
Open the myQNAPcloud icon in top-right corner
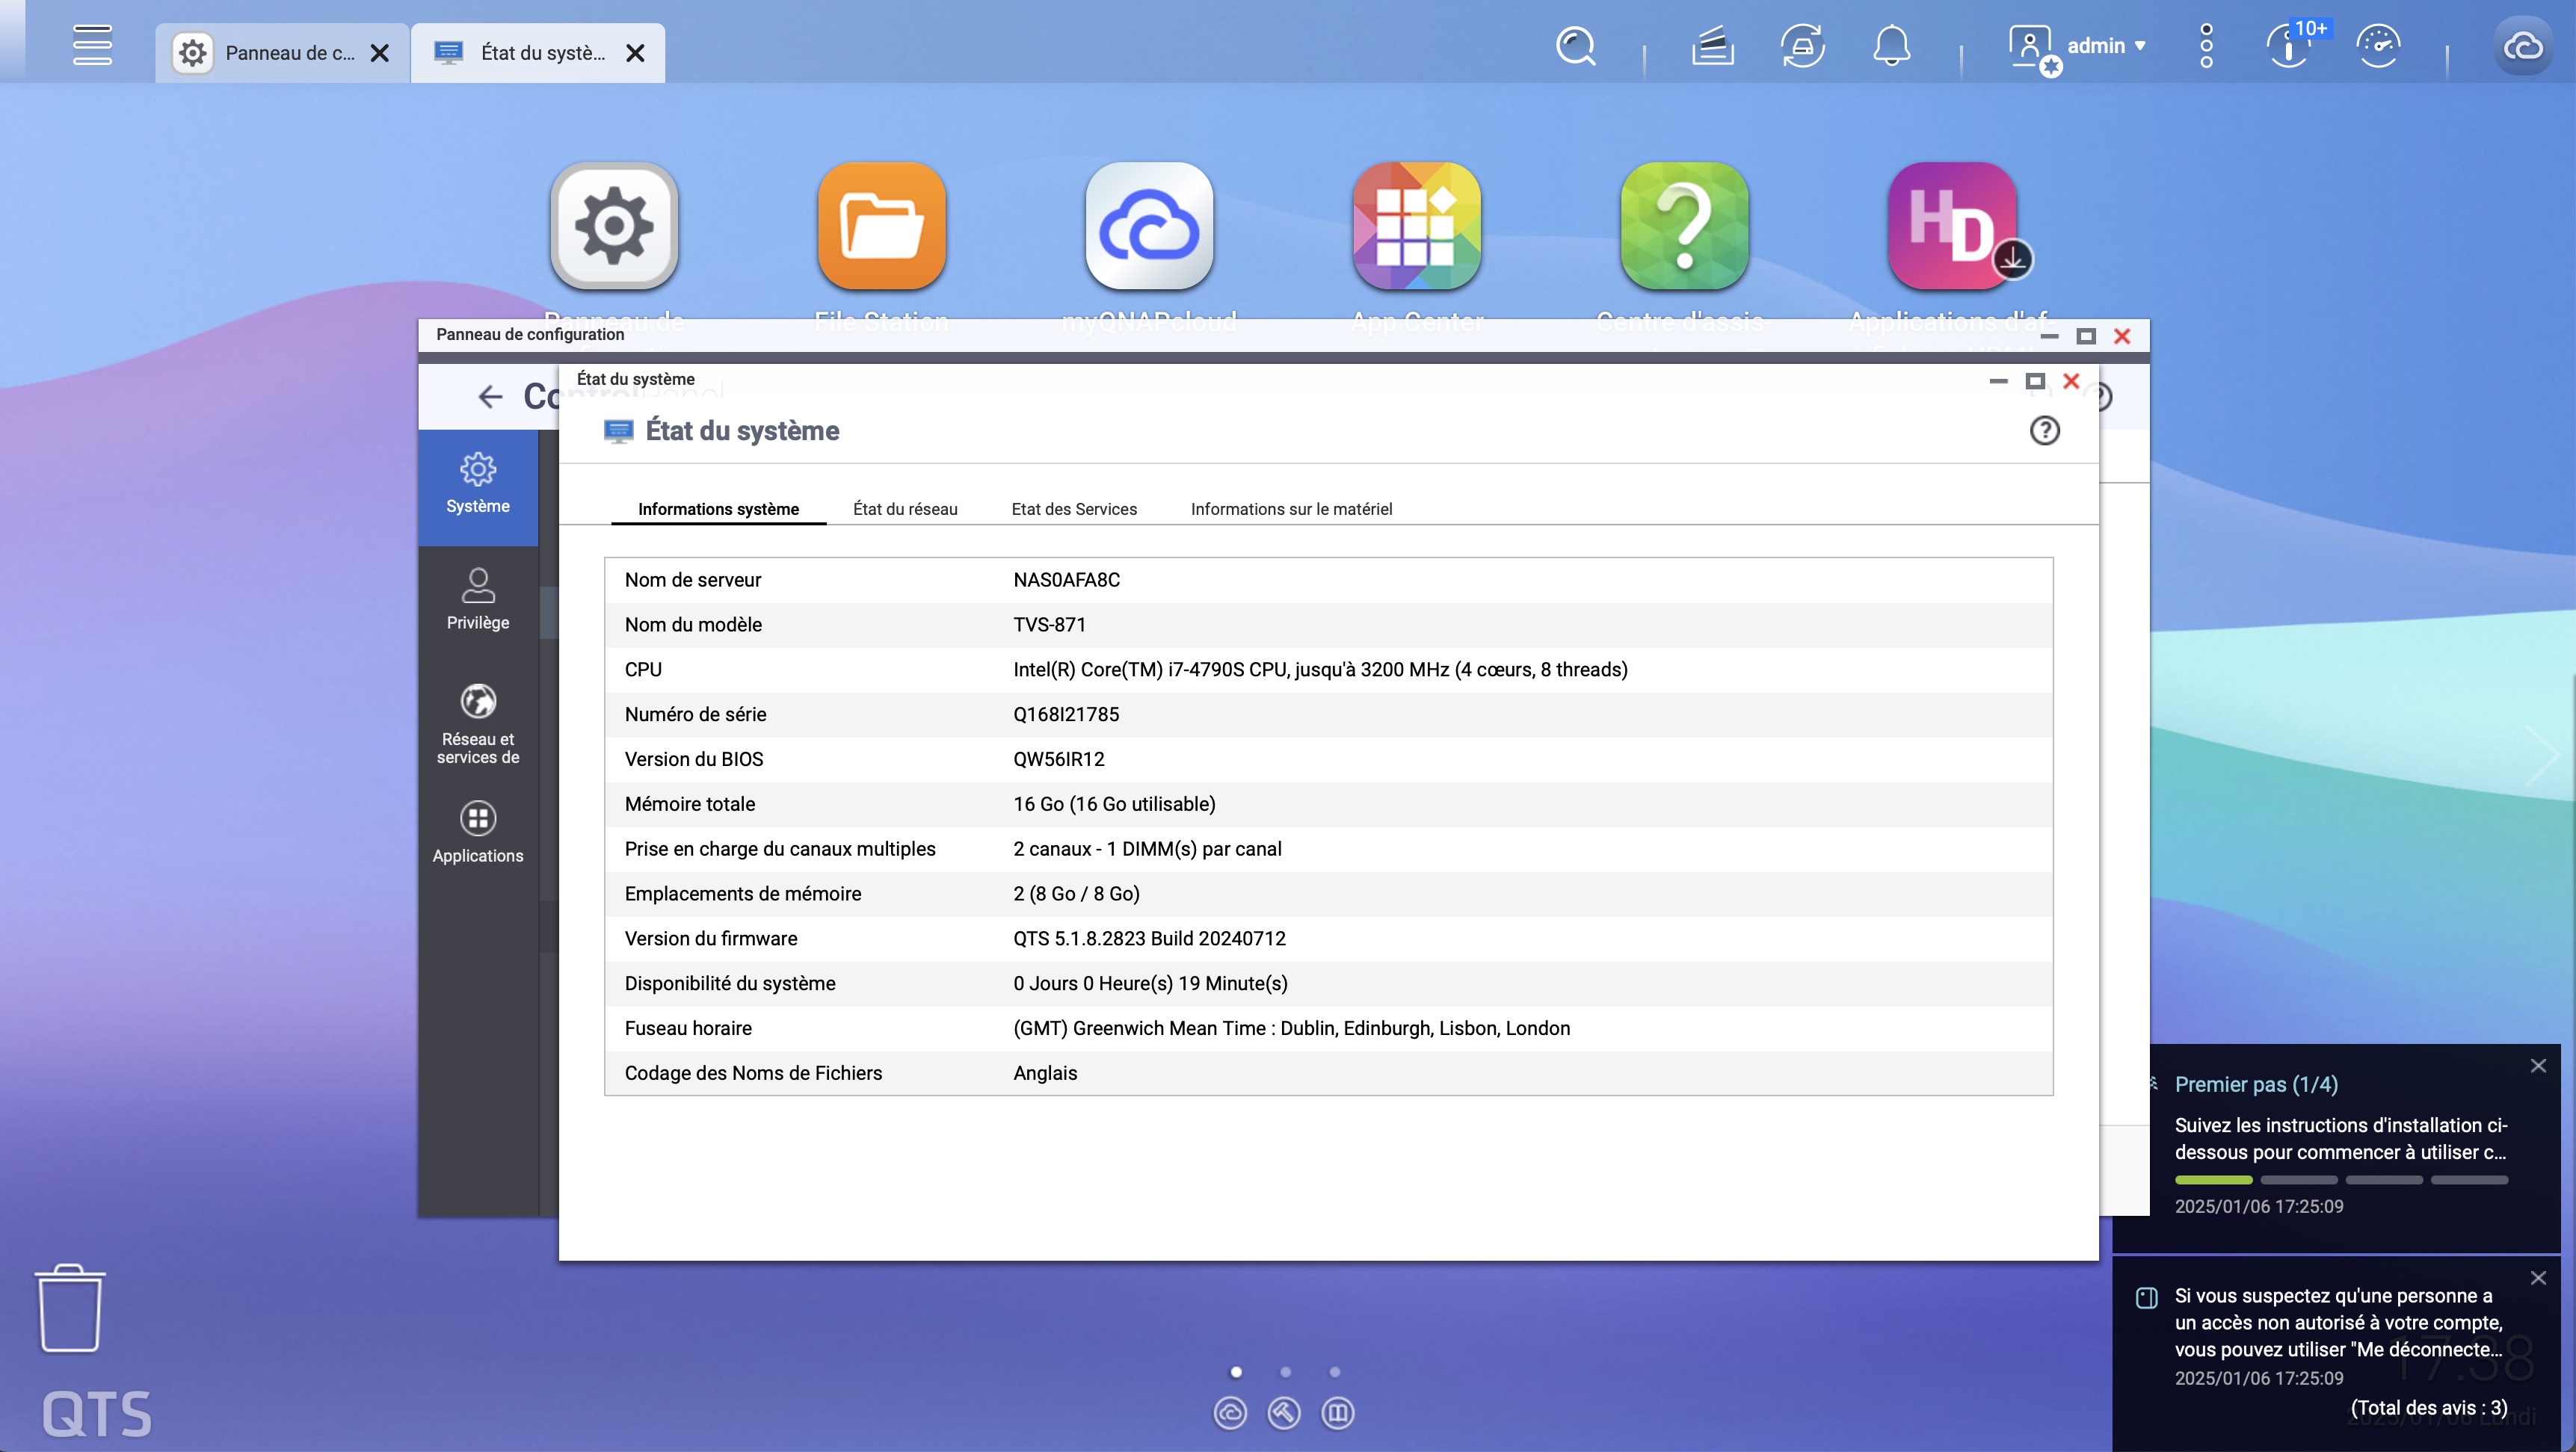click(2523, 46)
